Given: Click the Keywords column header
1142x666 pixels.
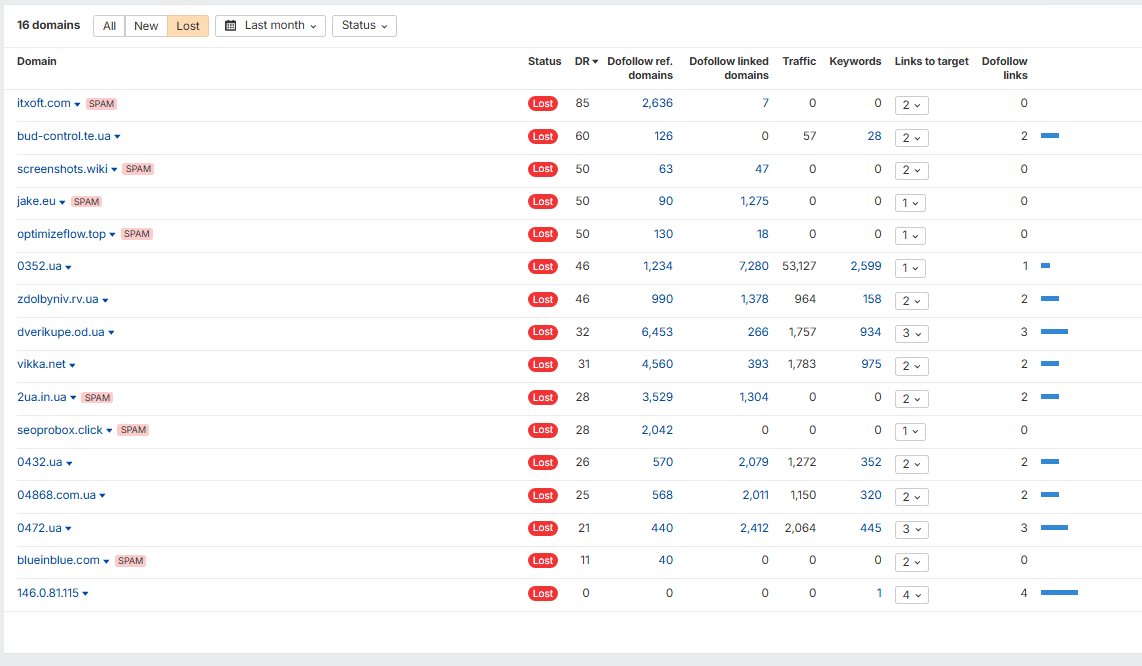Looking at the screenshot, I should [x=855, y=61].
